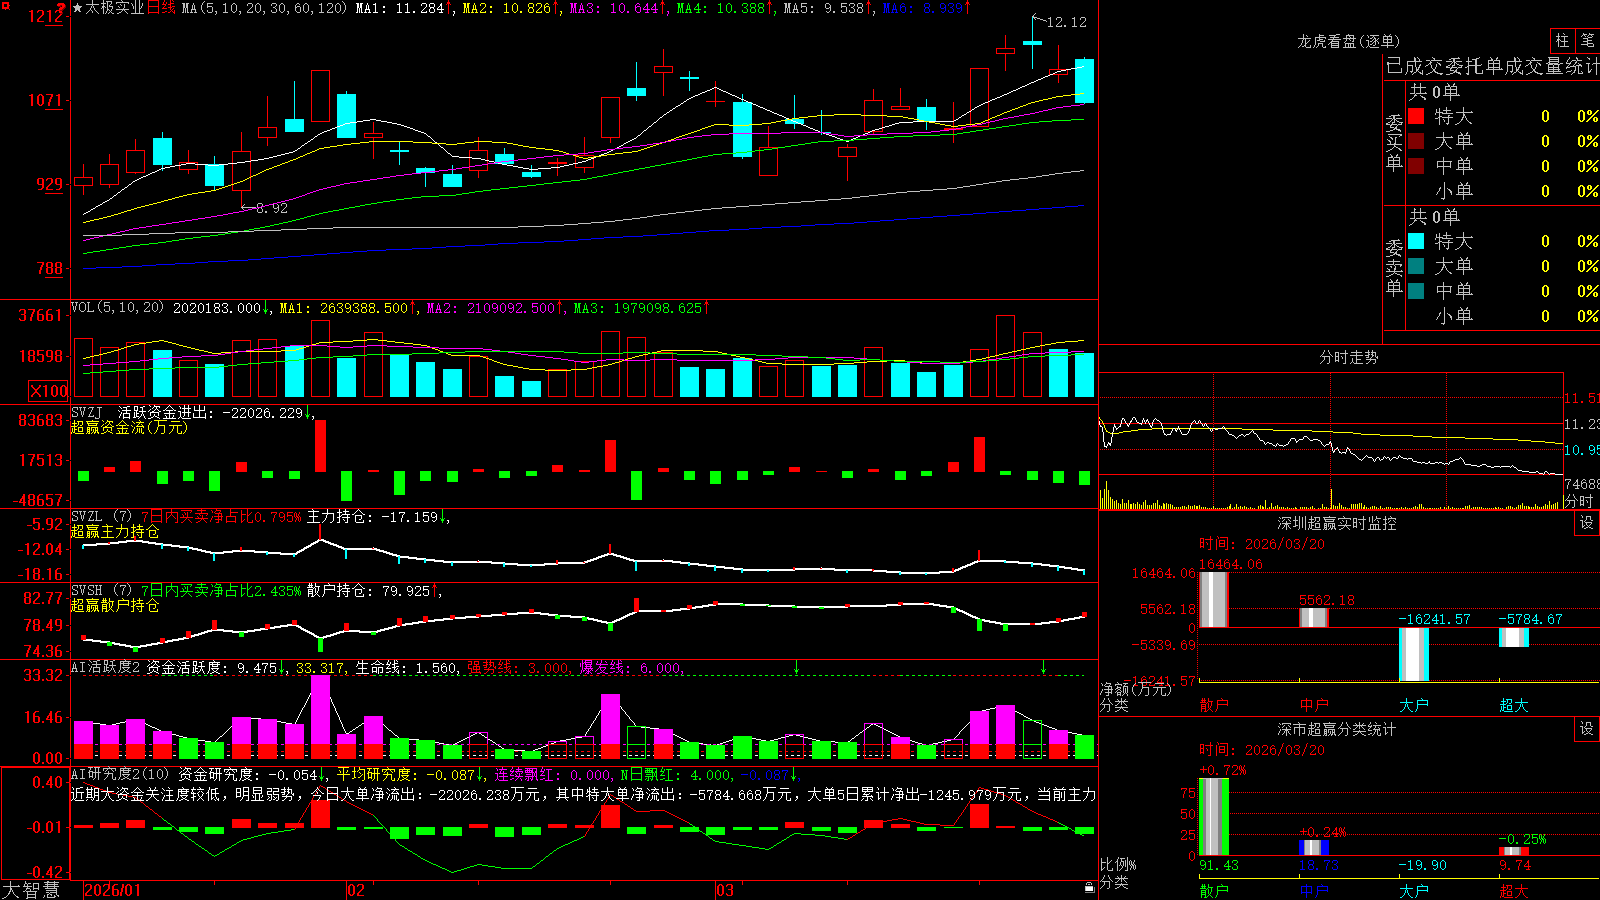The width and height of the screenshot is (1600, 900).
Task: Click the MA4: 10.388 green value
Action: [721, 8]
